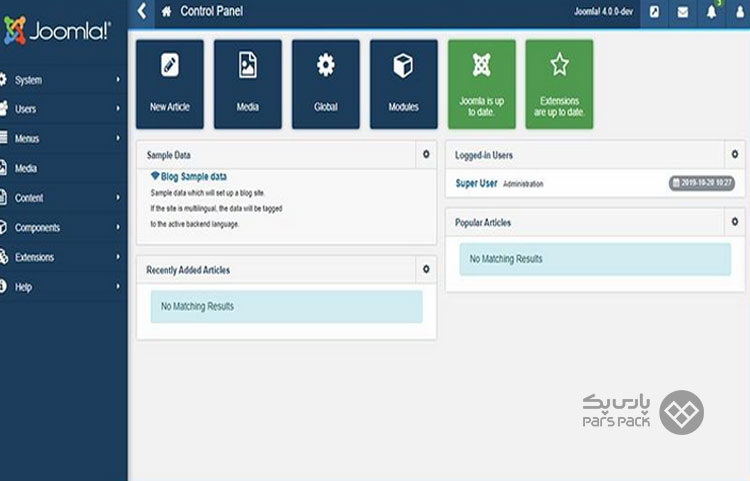Expand the Components submenu arrow
The width and height of the screenshot is (750, 481).
pos(118,227)
